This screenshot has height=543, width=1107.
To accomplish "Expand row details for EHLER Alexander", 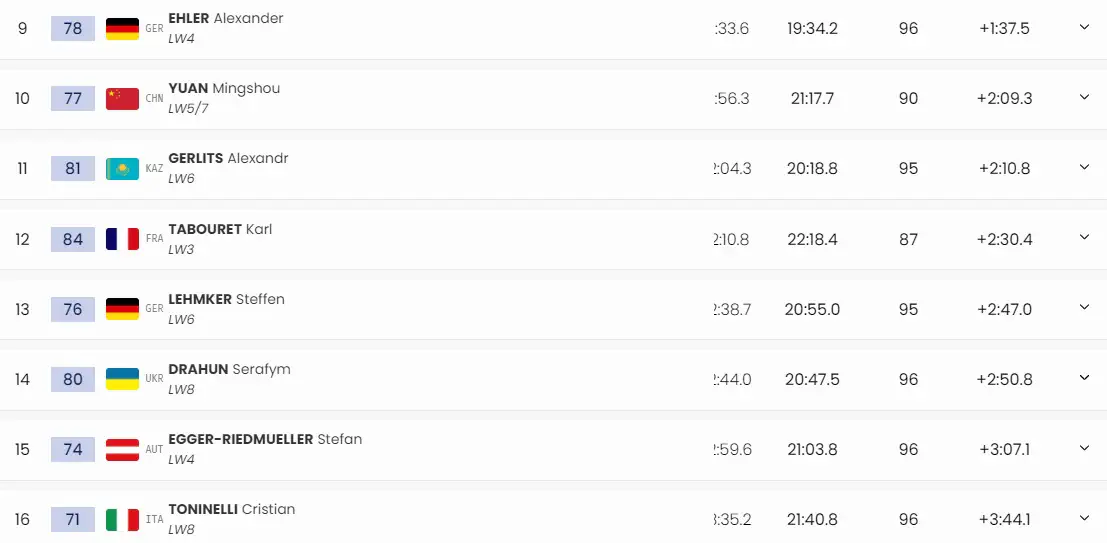I will pyautogui.click(x=1084, y=27).
